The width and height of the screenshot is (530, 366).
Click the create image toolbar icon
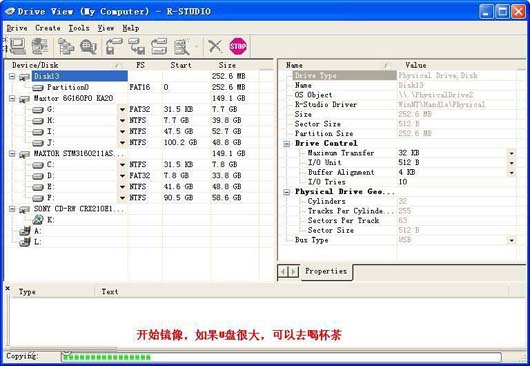pos(137,46)
